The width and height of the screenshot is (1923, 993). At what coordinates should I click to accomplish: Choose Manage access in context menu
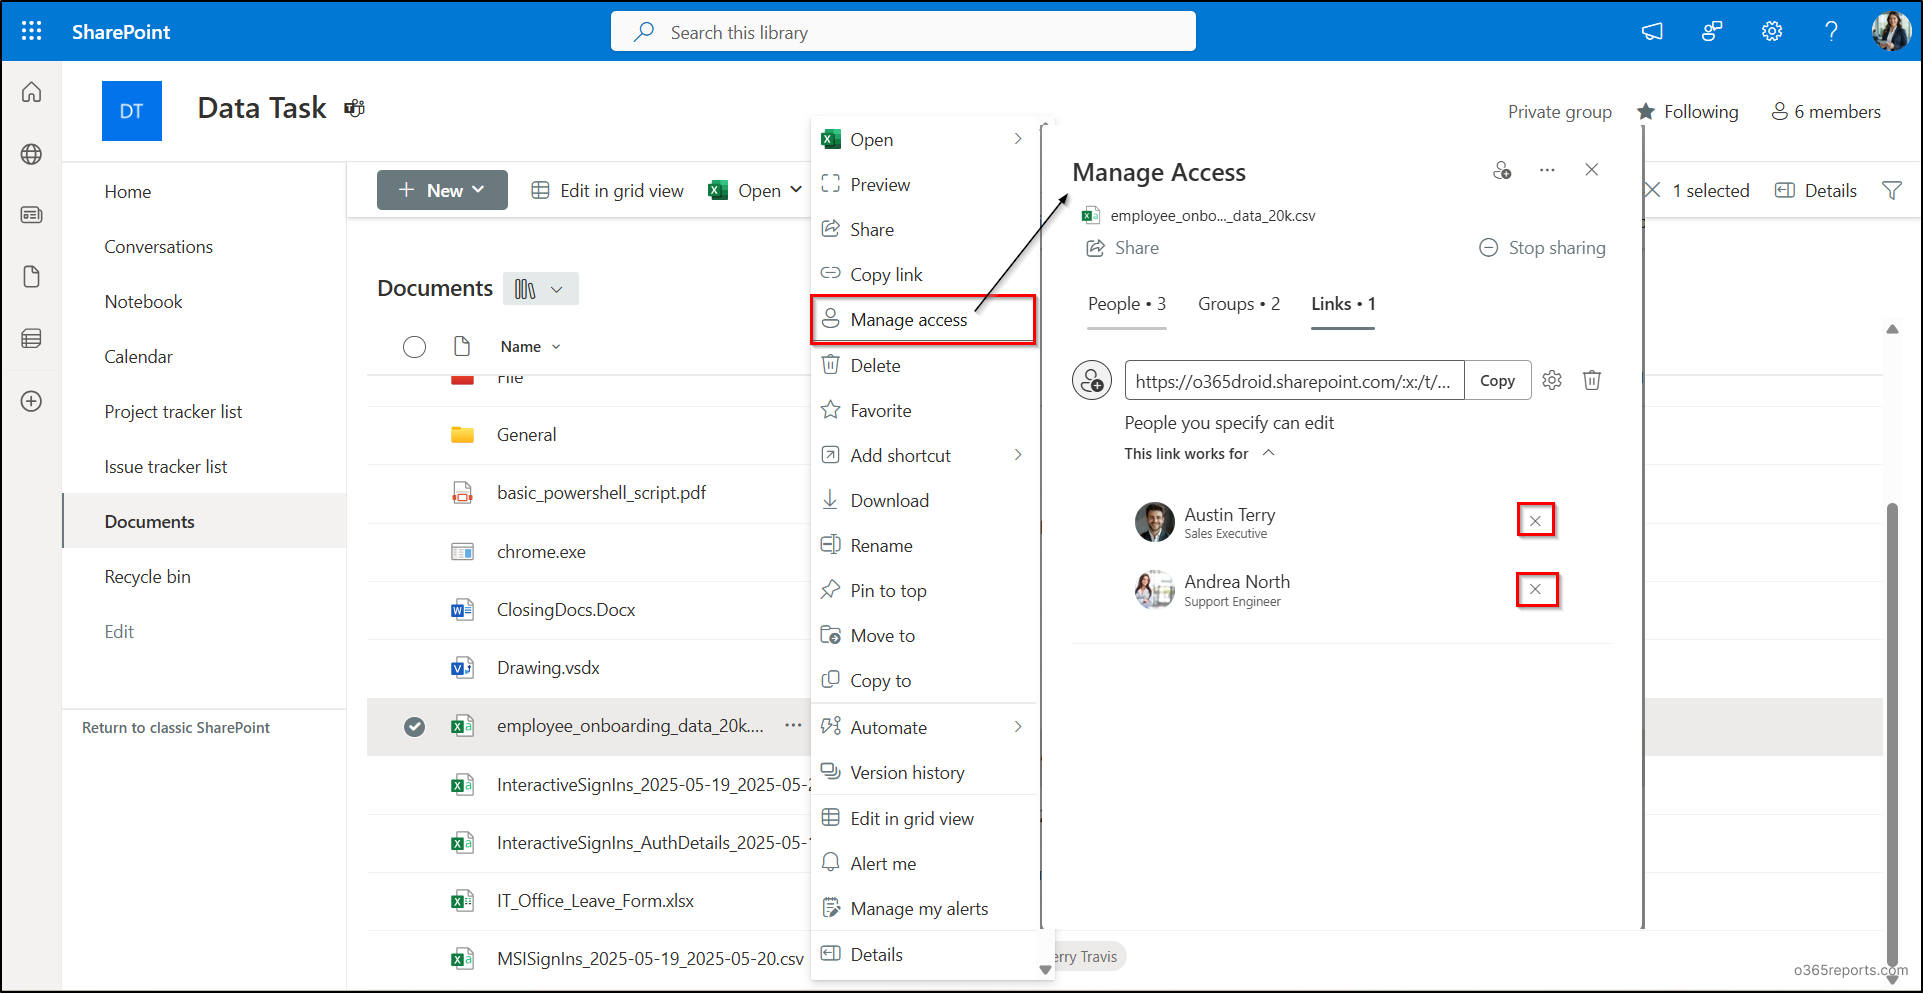click(922, 320)
